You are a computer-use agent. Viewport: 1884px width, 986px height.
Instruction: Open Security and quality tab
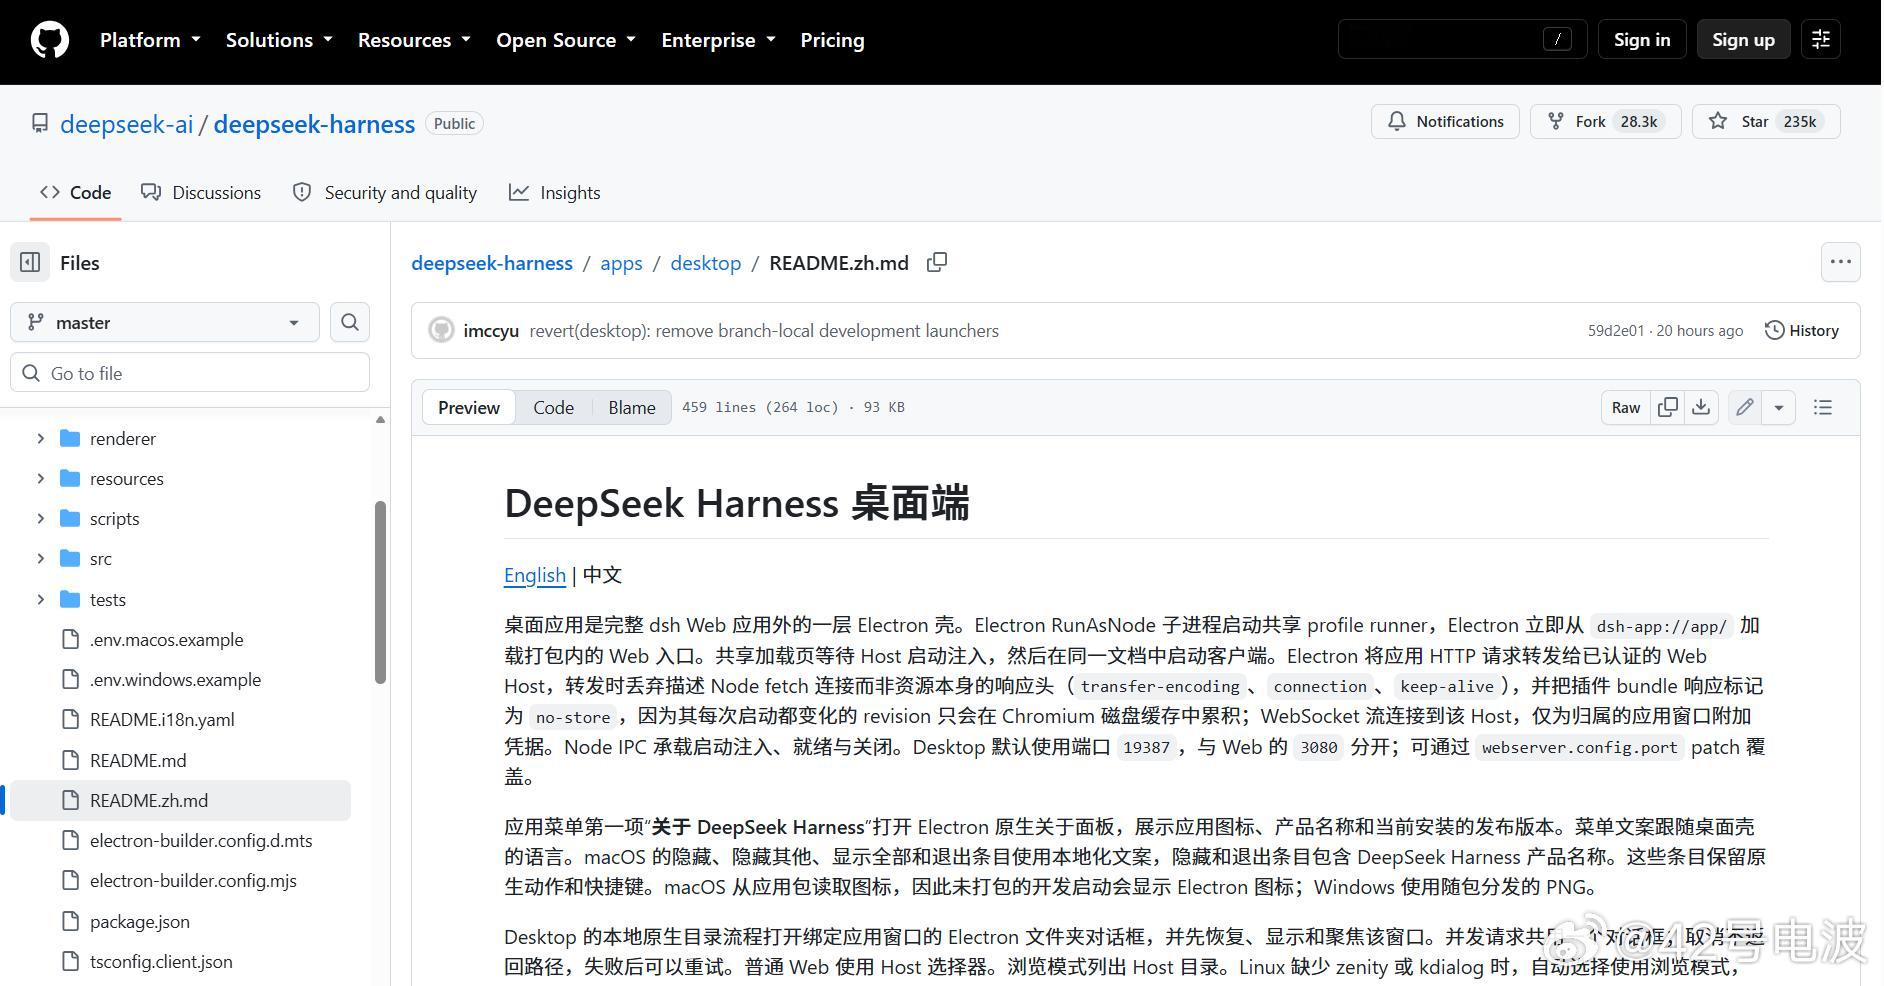tap(385, 193)
